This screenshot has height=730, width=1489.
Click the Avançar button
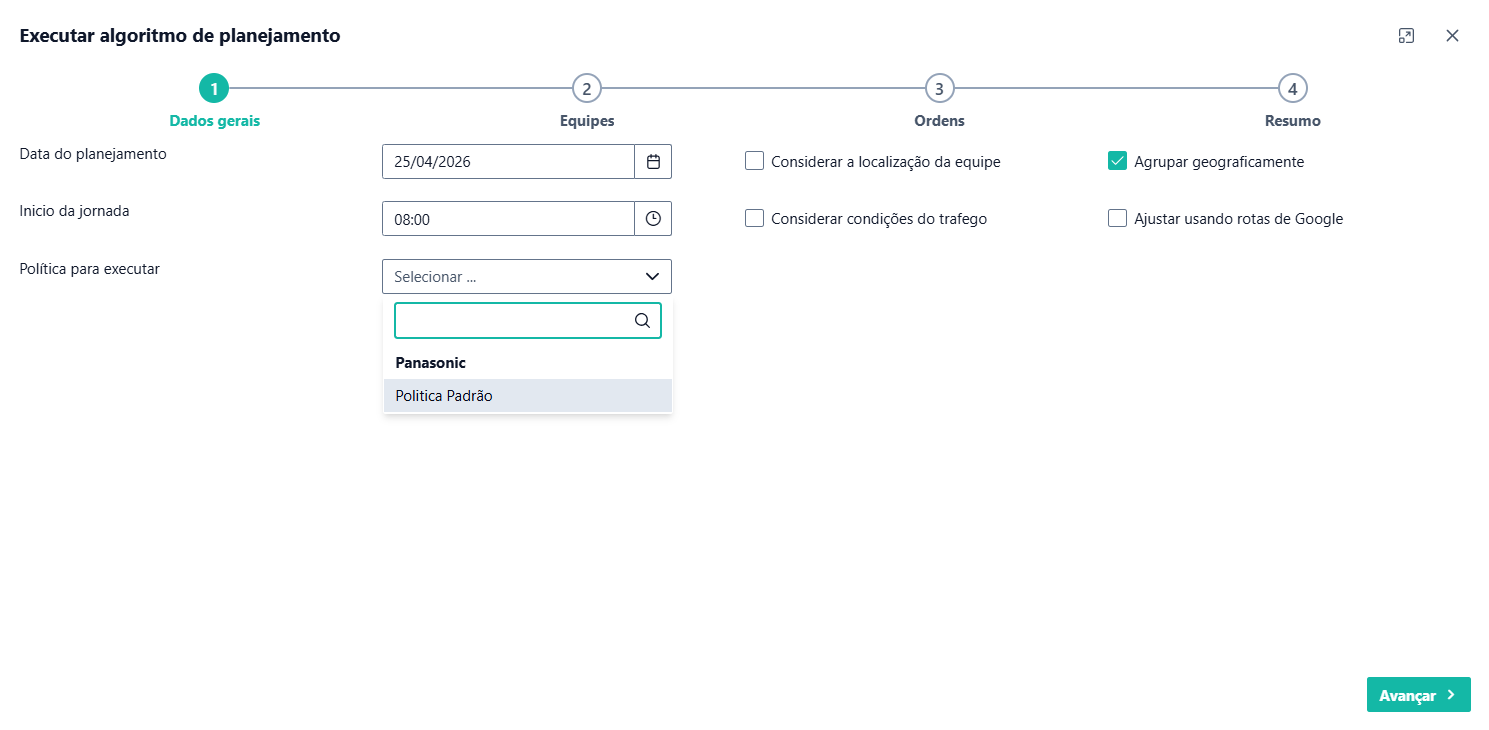click(1418, 695)
